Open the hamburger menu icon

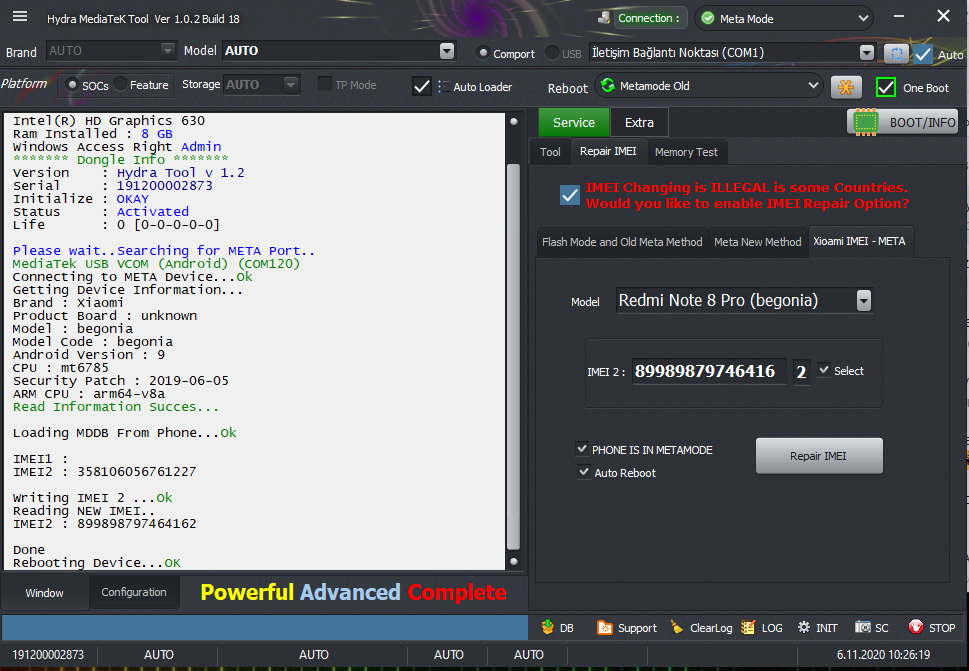[20, 16]
